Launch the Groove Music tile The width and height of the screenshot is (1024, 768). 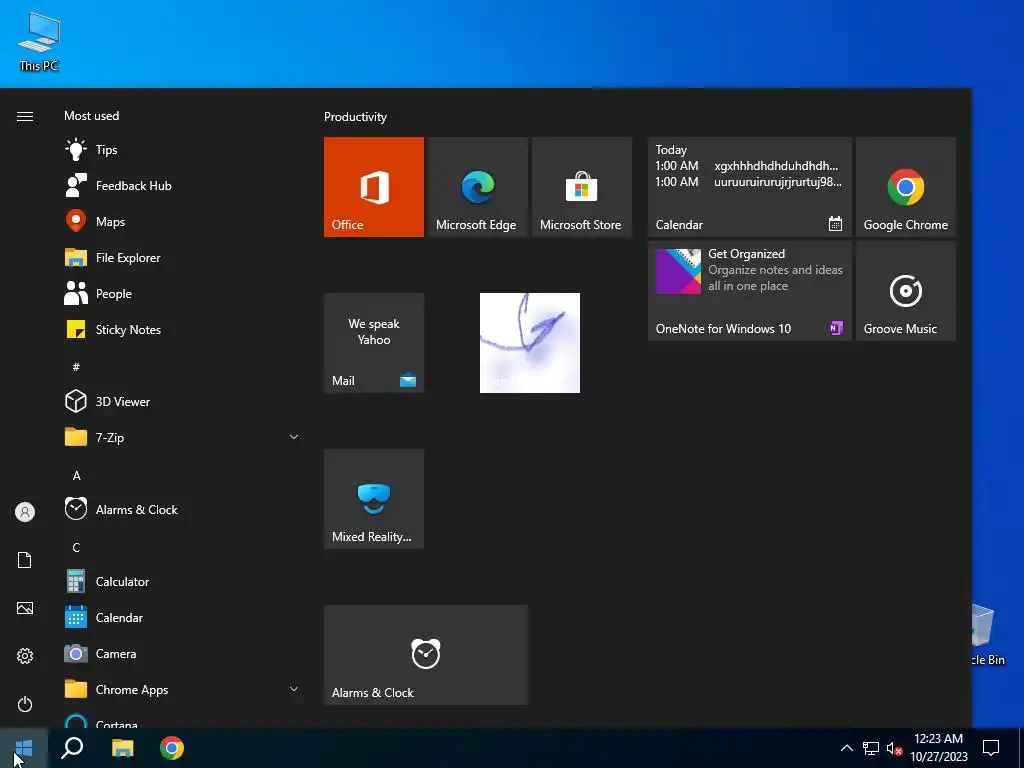point(906,291)
